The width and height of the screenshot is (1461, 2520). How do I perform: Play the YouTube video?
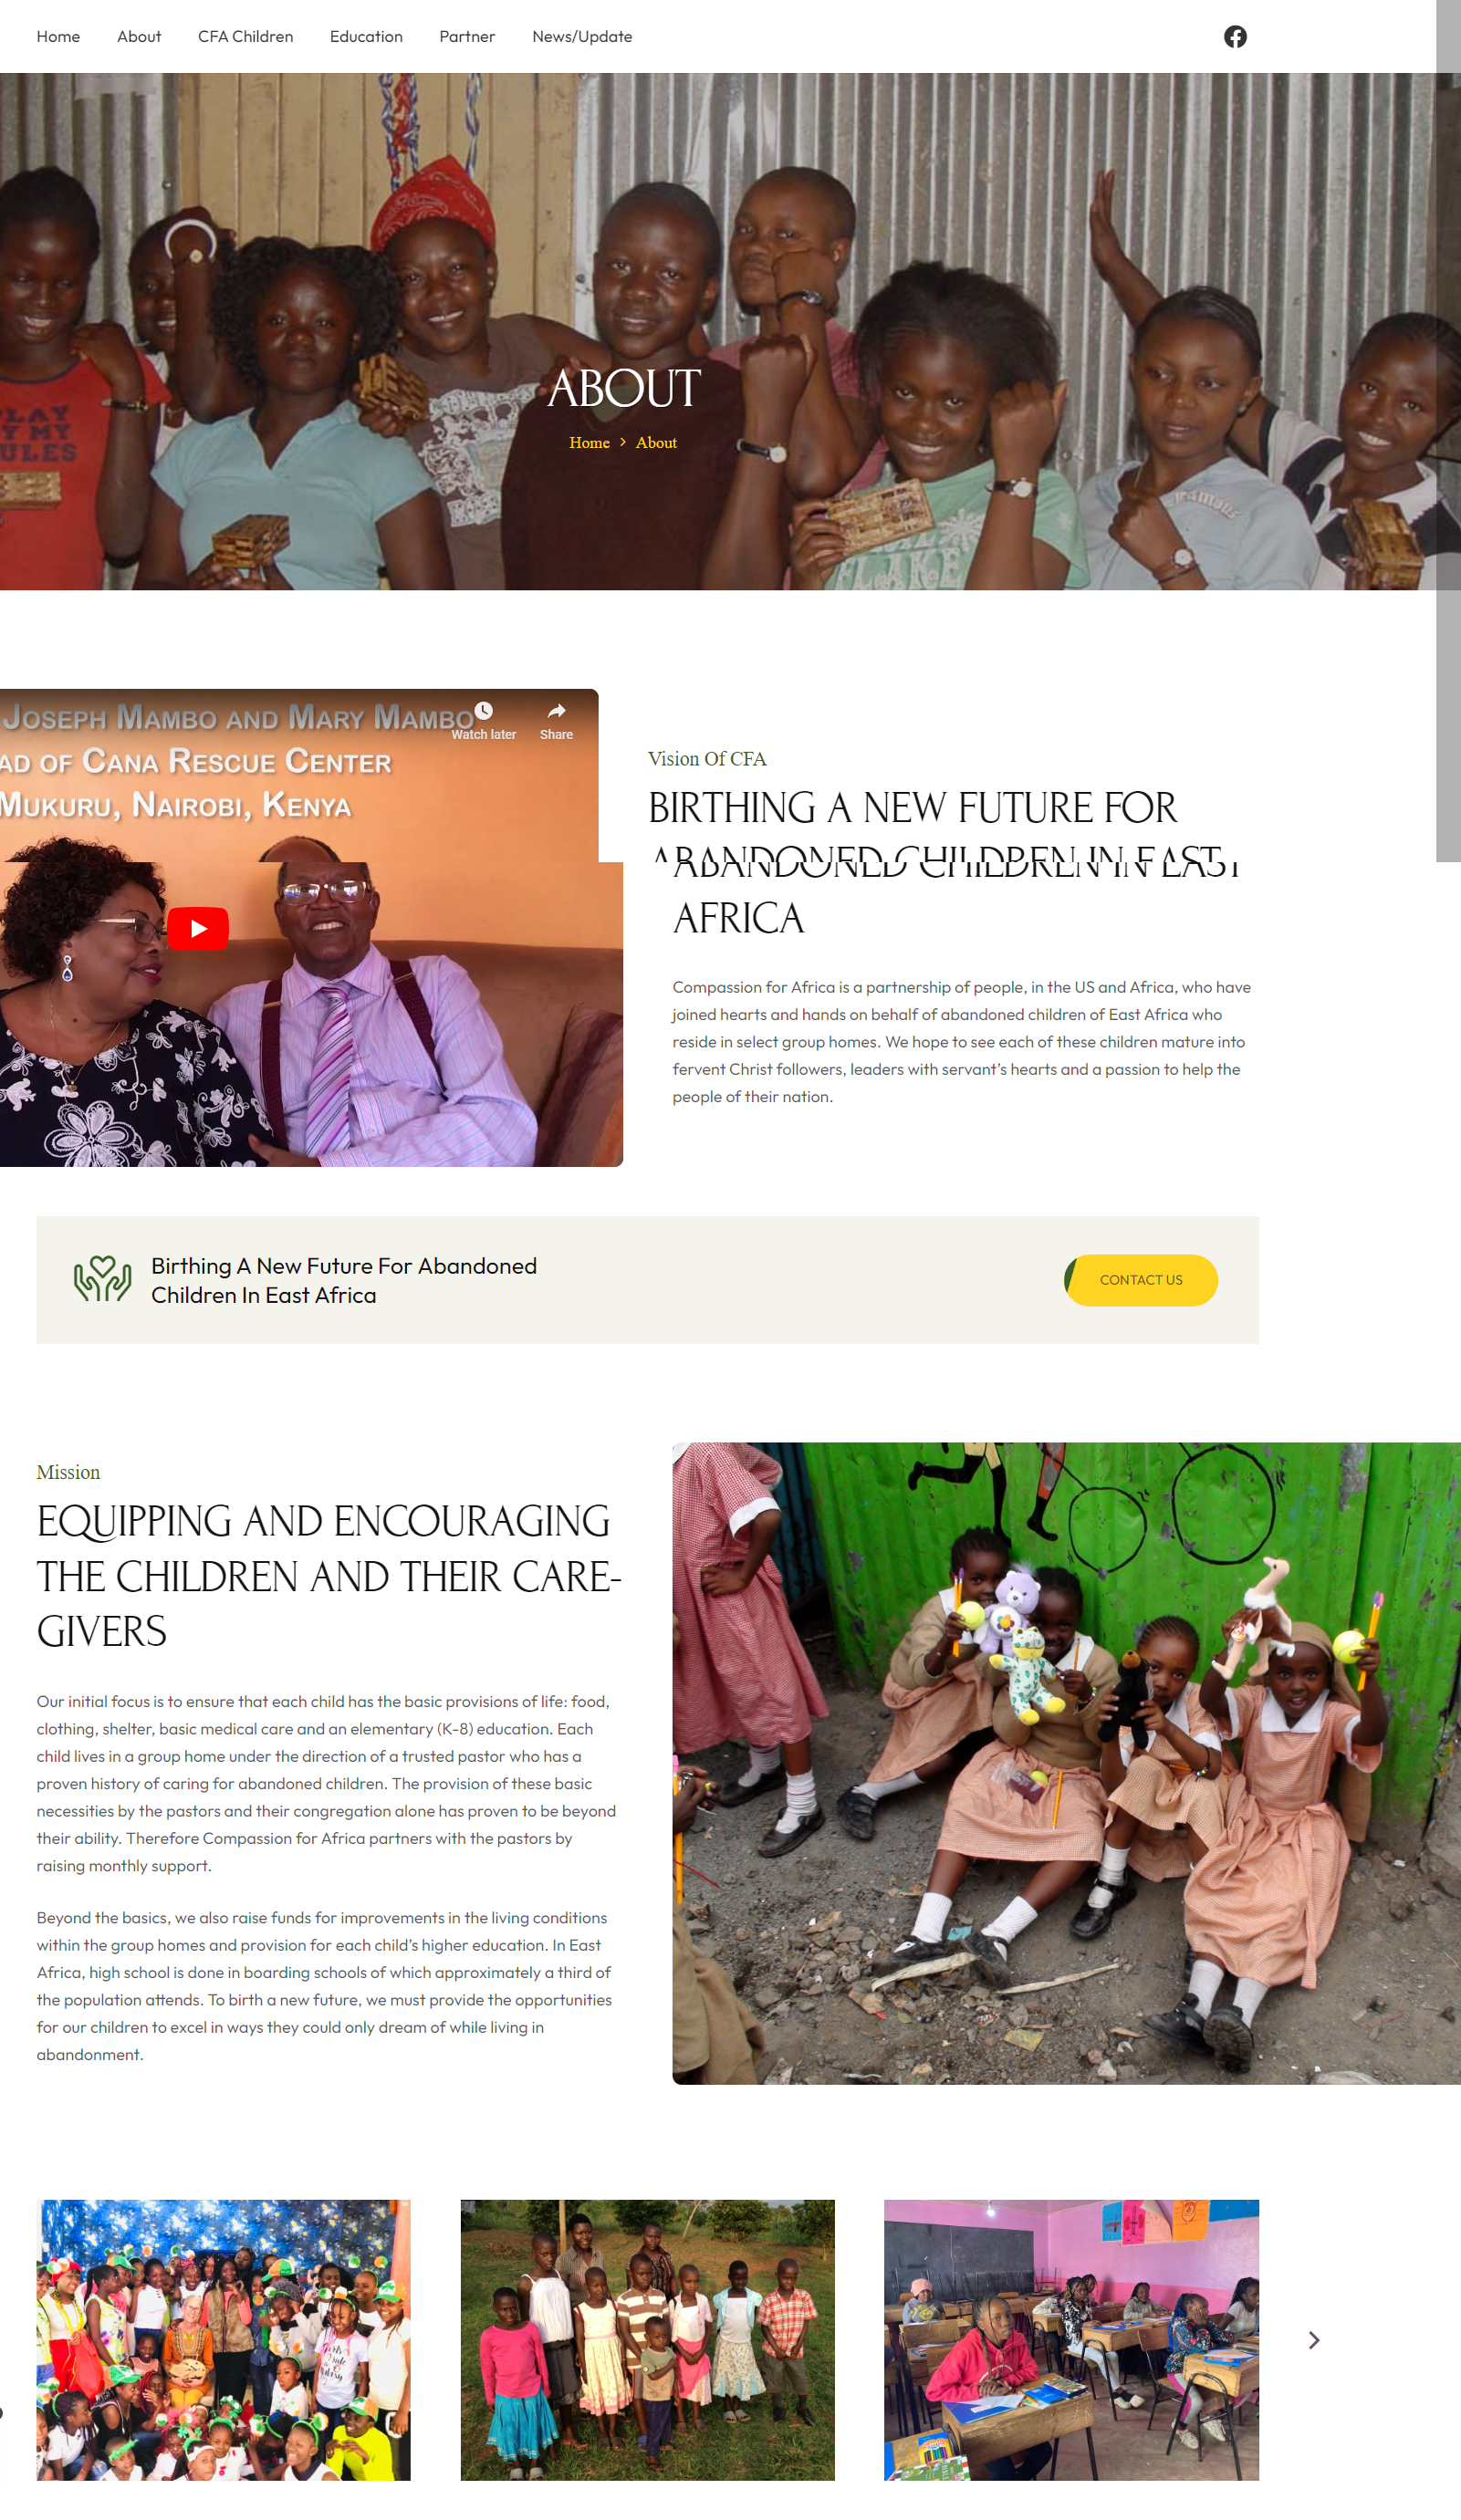click(x=198, y=929)
